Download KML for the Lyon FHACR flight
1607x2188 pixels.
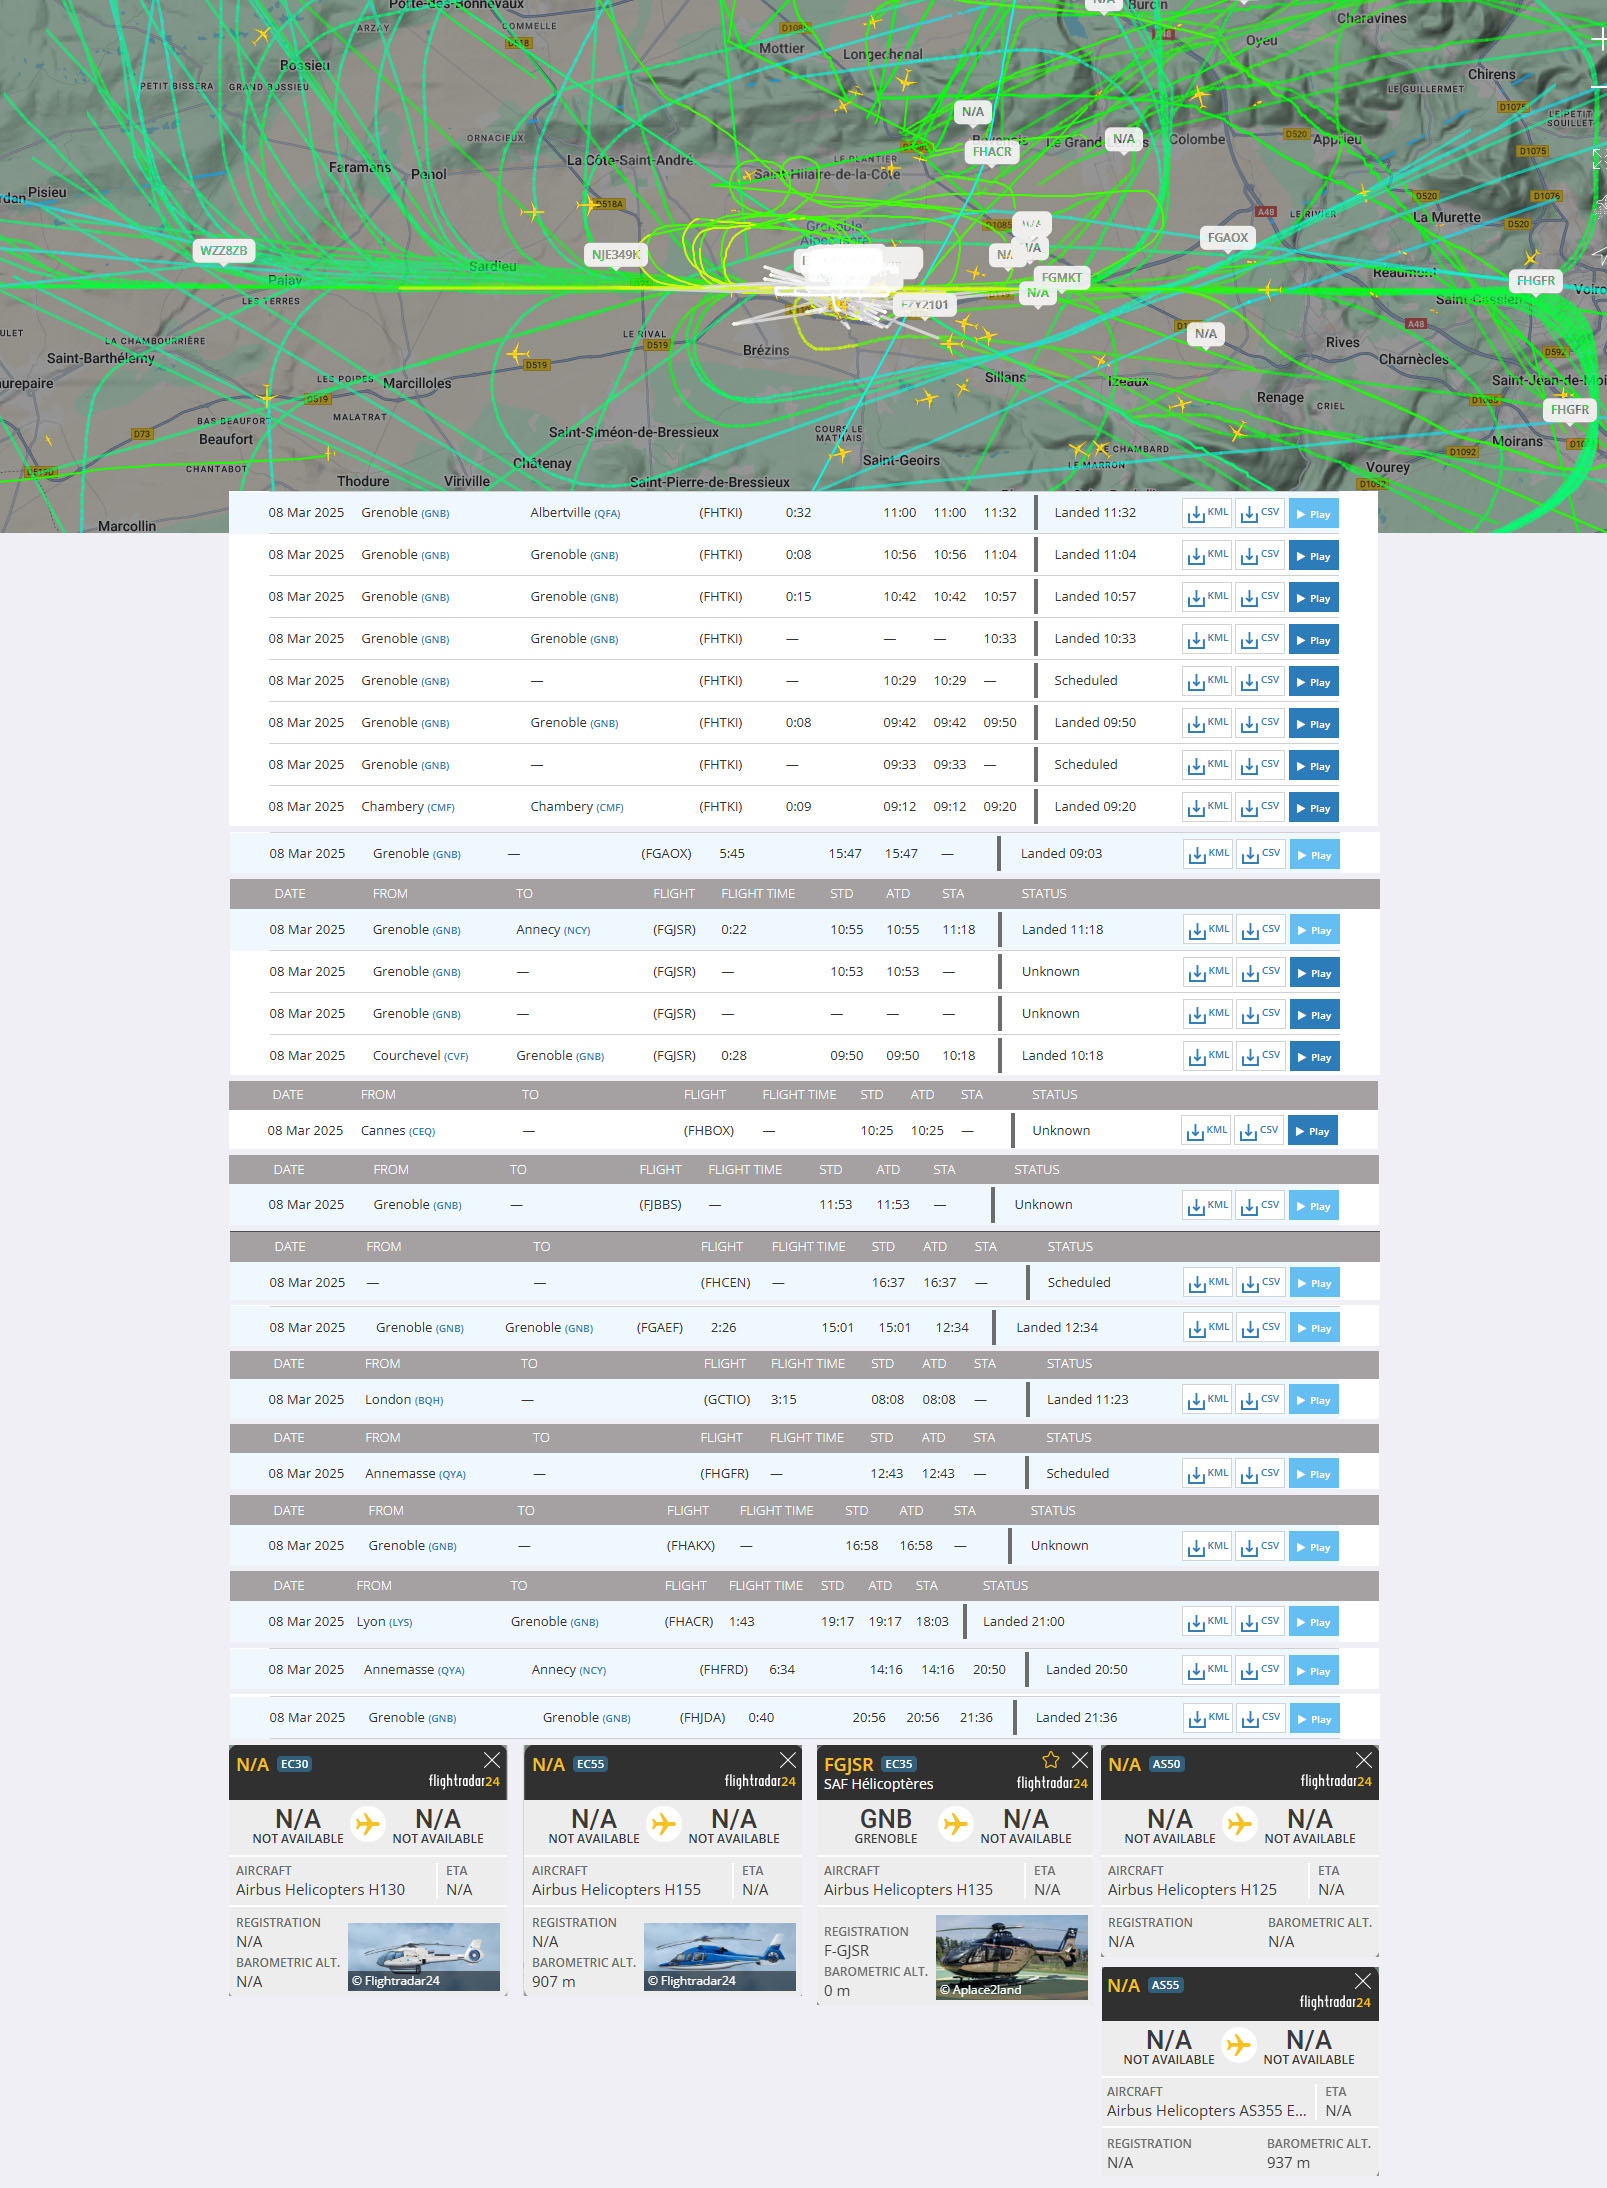pyautogui.click(x=1207, y=1622)
